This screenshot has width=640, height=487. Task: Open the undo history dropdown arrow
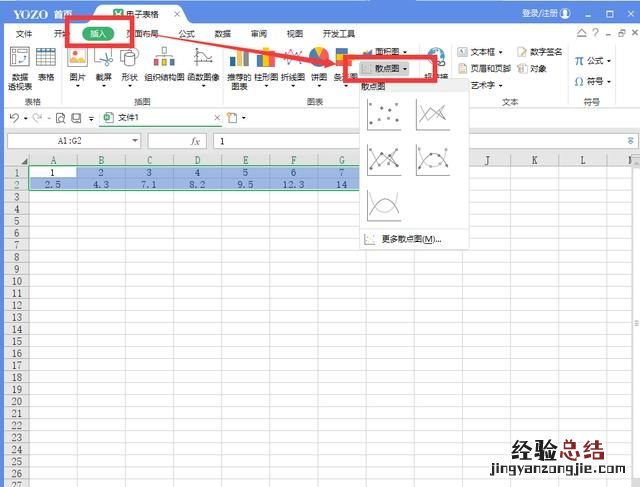click(x=26, y=118)
